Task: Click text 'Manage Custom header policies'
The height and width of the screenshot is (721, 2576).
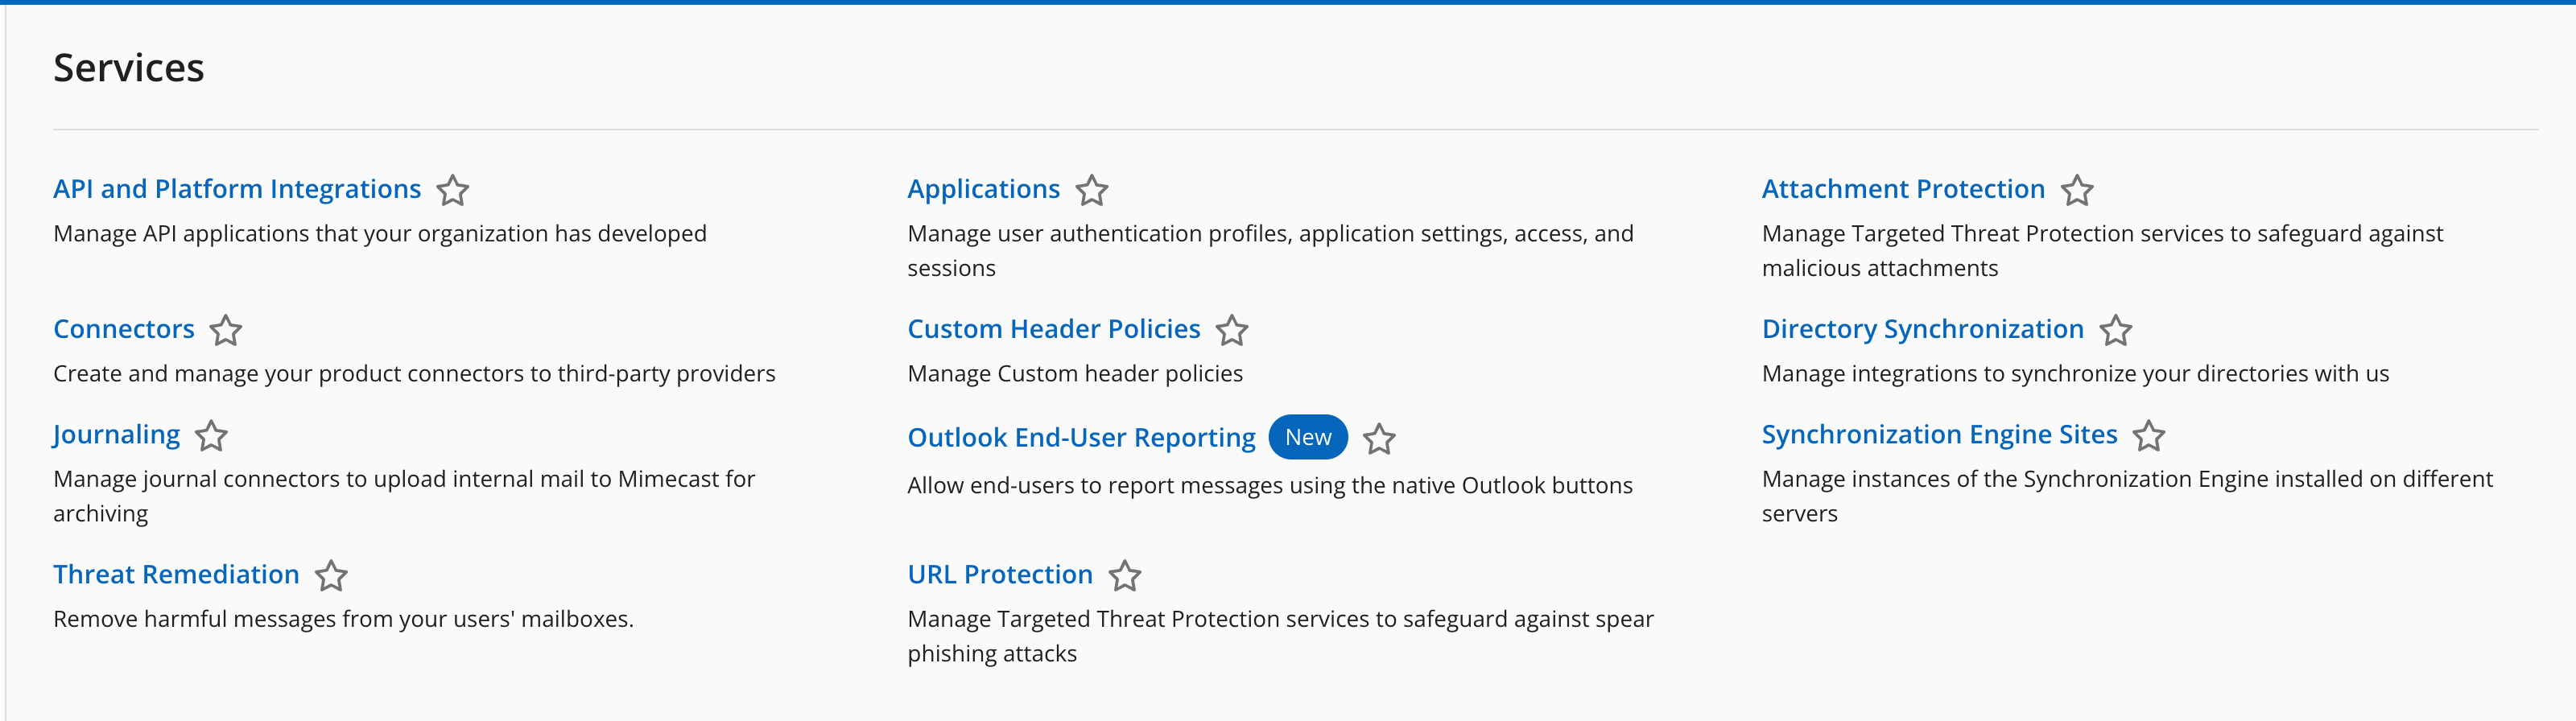Action: pos(1075,374)
